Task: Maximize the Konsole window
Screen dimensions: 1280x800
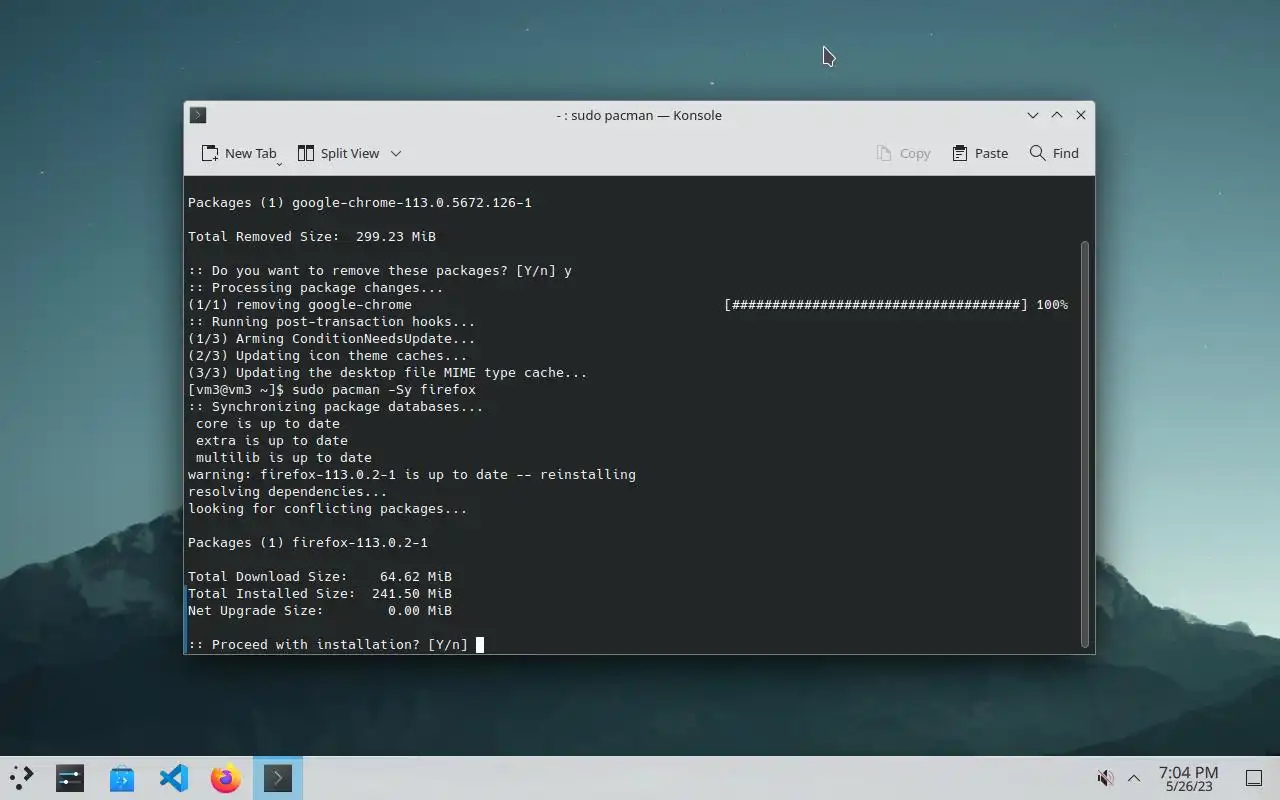Action: point(1057,115)
